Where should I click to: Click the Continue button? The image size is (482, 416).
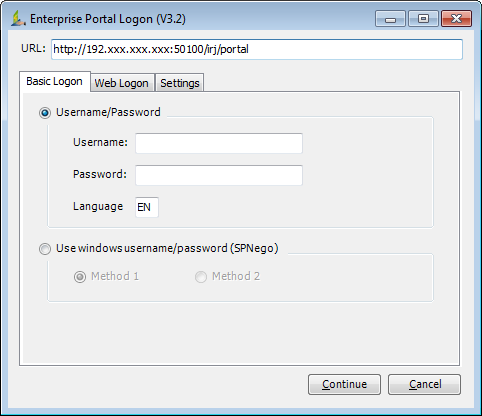344,384
